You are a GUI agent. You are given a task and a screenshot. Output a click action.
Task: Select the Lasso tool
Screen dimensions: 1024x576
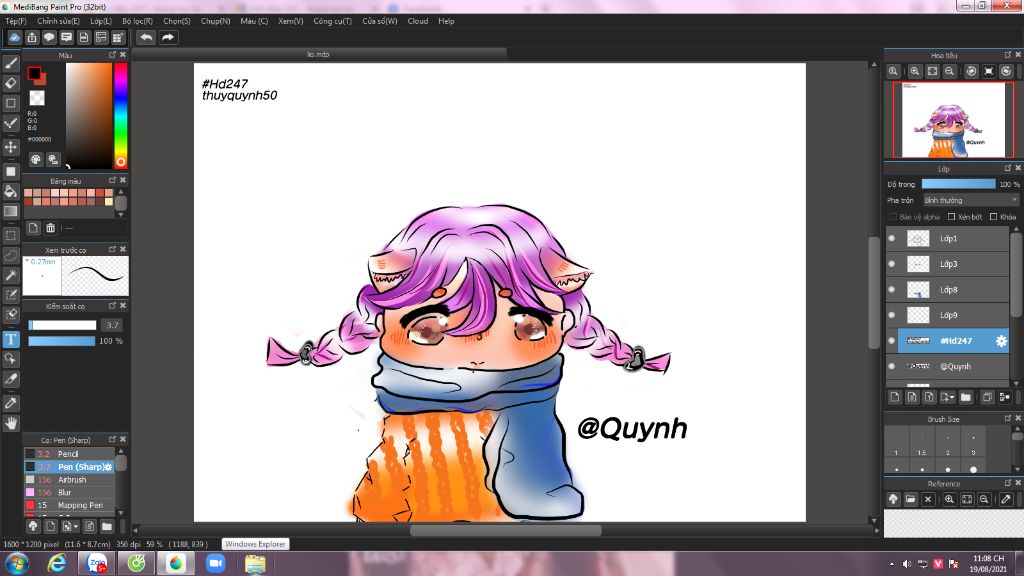click(10, 255)
